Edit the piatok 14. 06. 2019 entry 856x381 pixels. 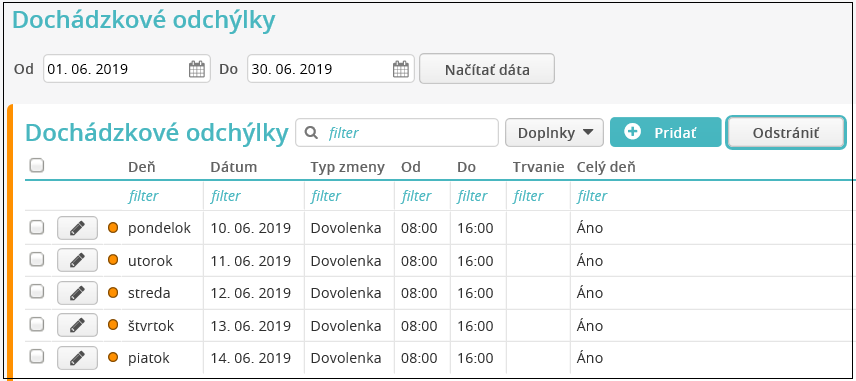[x=78, y=358]
